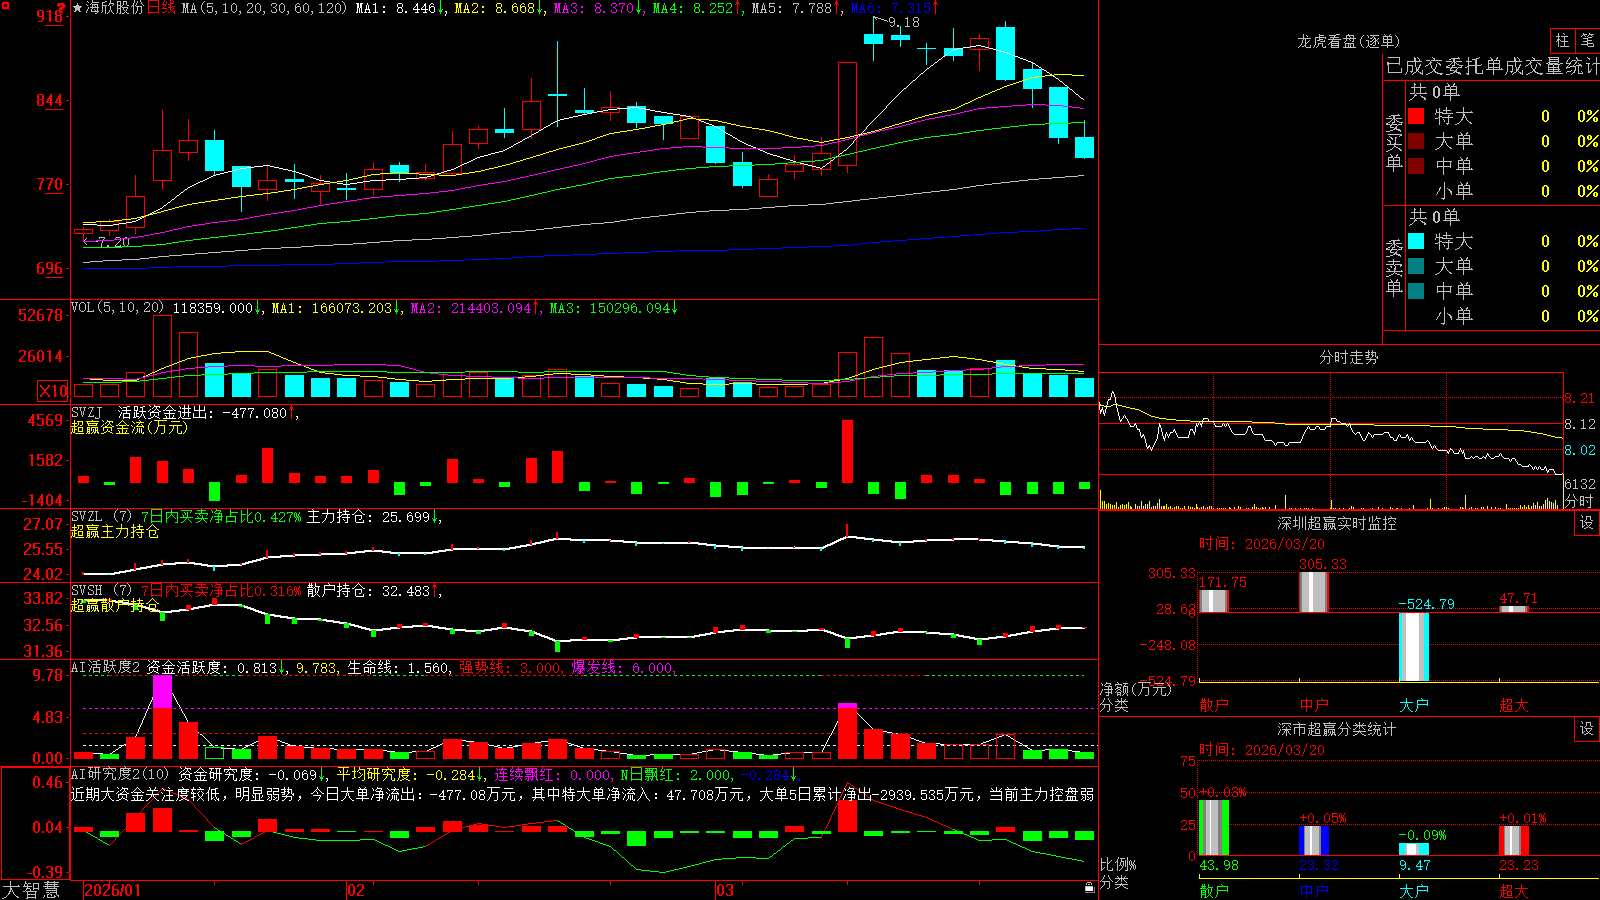Click the 时间: 2026/03/20 text in 深圳超赢实时监控
The height and width of the screenshot is (900, 1600).
point(1262,544)
